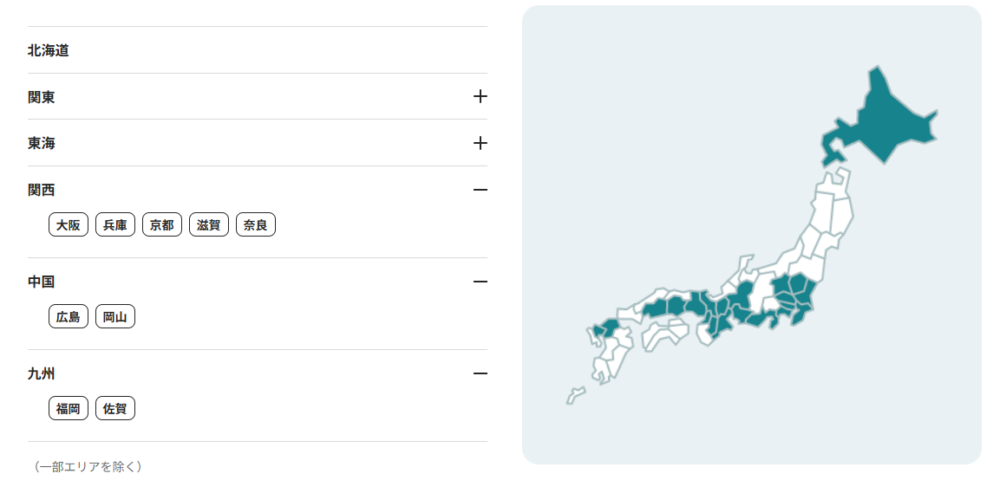This screenshot has height=493, width=1000.
Task: Click the 北海道 region heading
Action: point(48,50)
